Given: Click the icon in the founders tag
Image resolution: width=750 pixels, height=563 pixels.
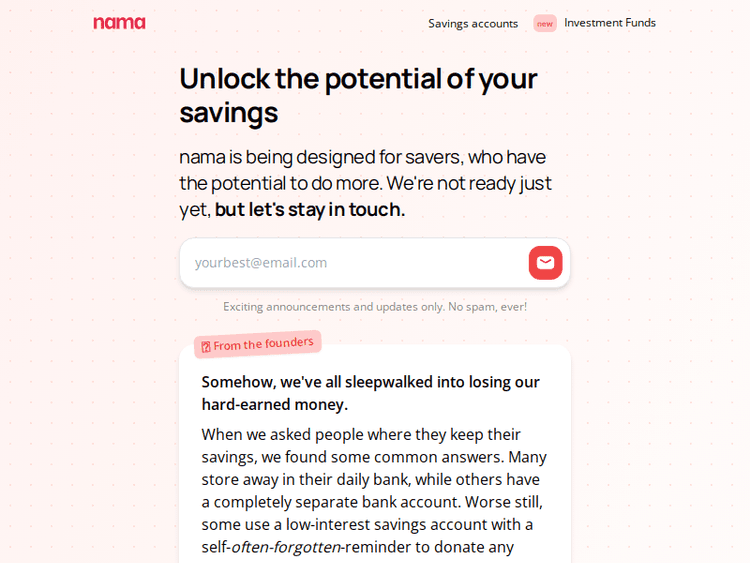Looking at the screenshot, I should pyautogui.click(x=206, y=347).
